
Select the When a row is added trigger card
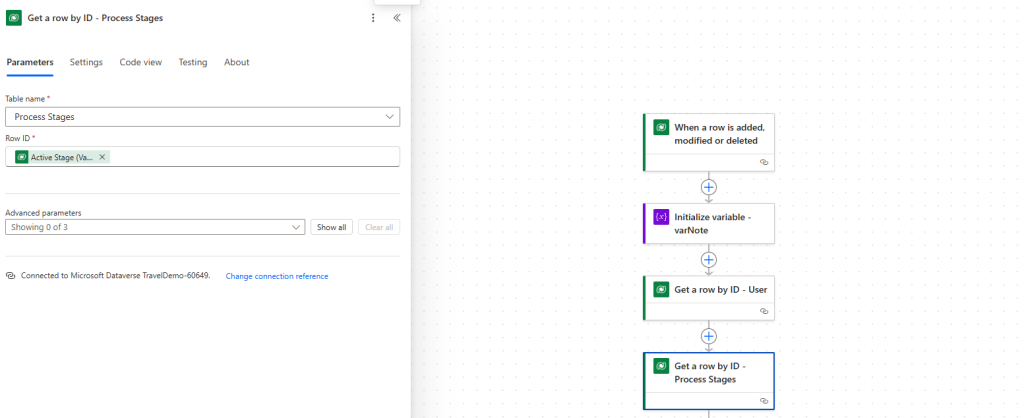click(x=709, y=142)
